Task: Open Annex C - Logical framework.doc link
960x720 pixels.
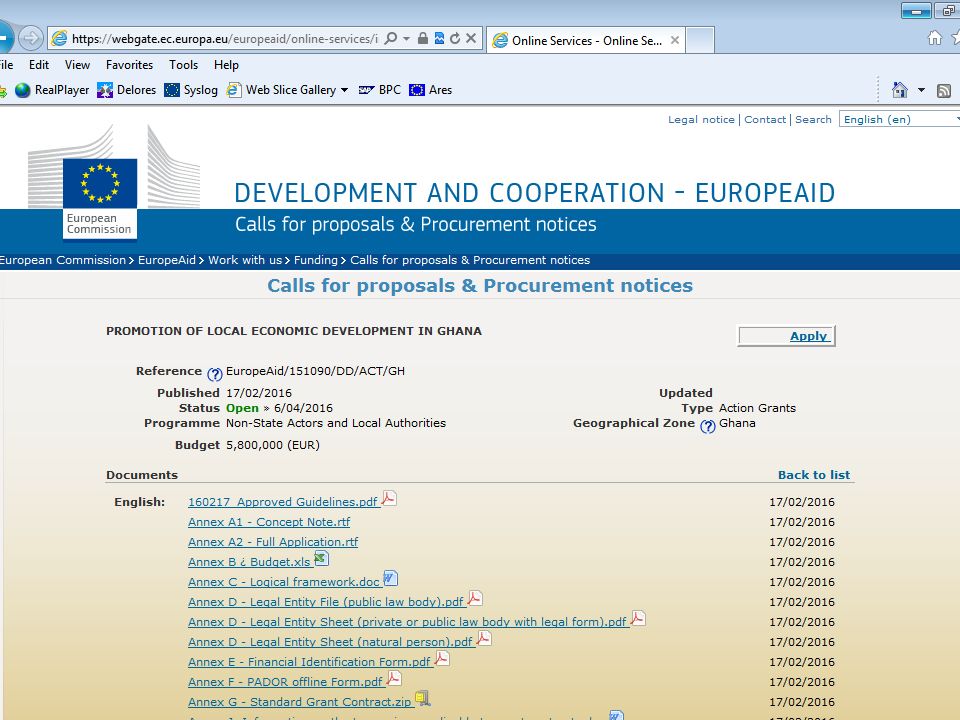Action: (284, 582)
